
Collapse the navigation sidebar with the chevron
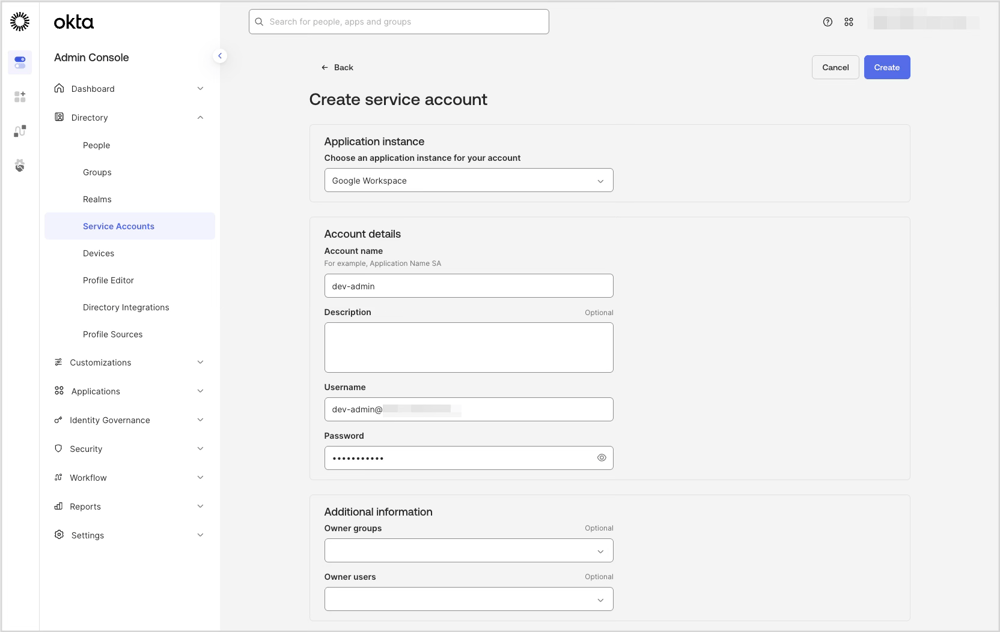tap(220, 56)
